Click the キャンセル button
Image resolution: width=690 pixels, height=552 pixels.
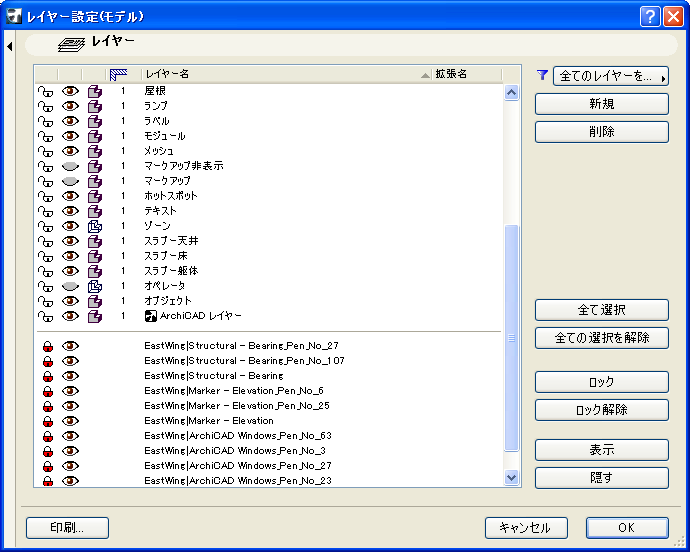click(526, 528)
